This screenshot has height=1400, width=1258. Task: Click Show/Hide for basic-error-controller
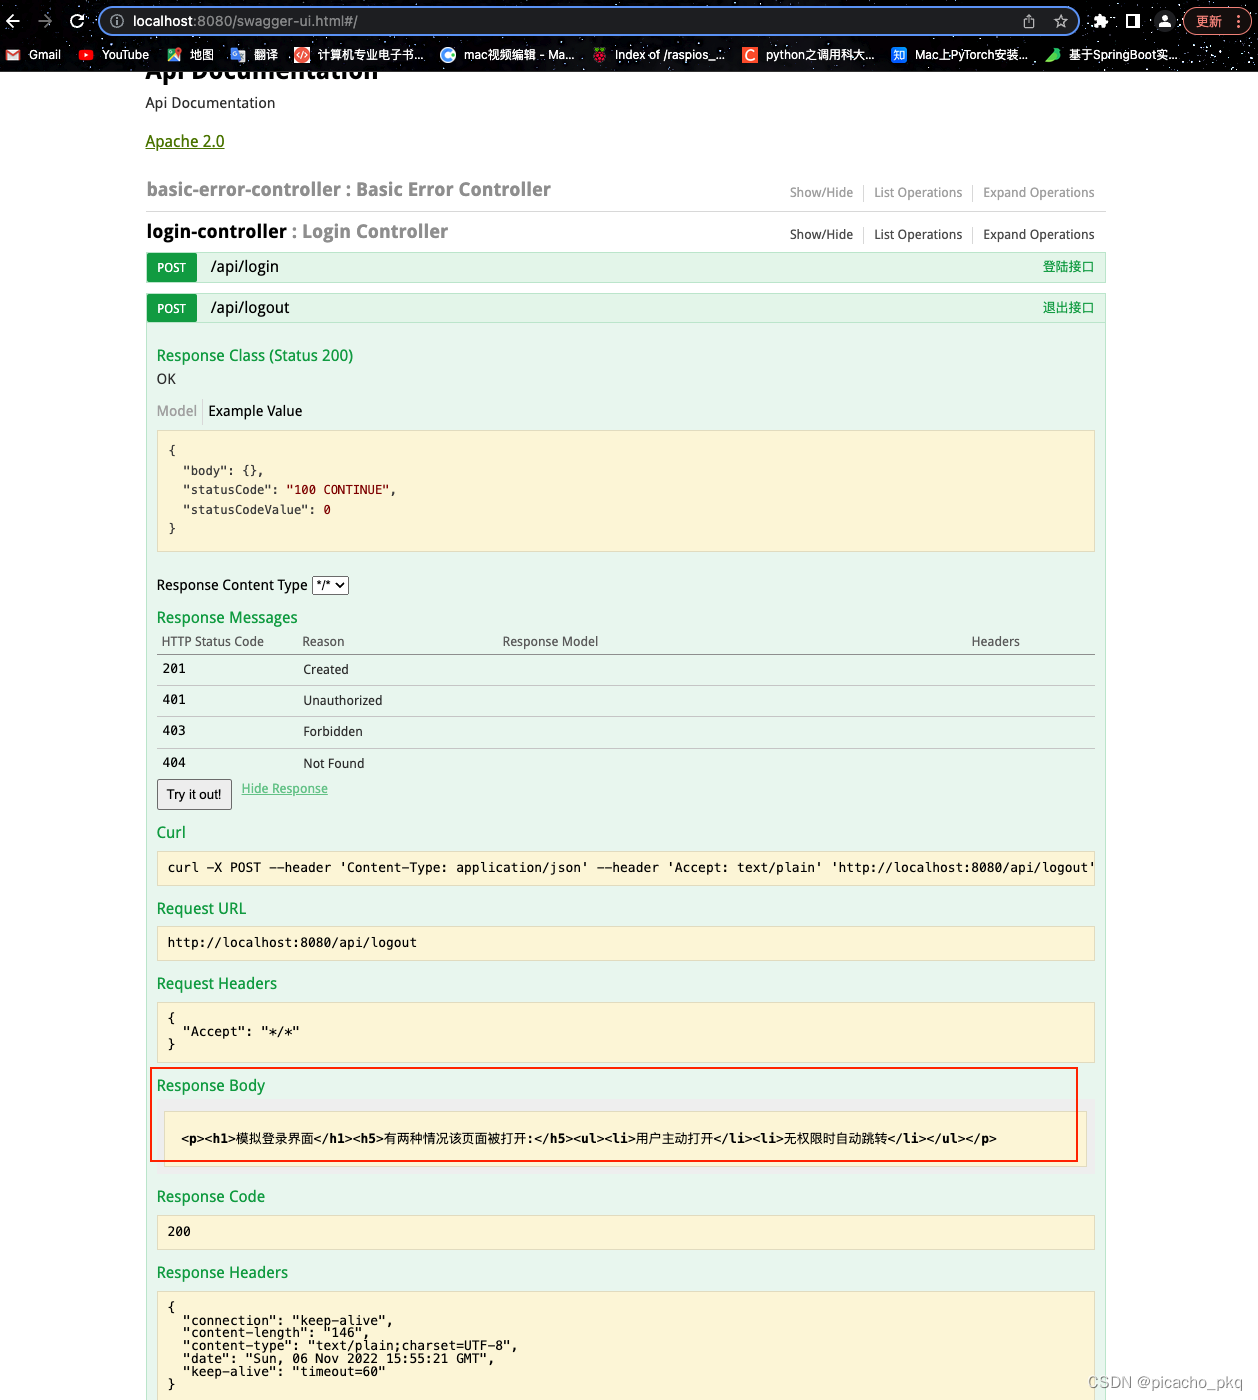coord(821,193)
